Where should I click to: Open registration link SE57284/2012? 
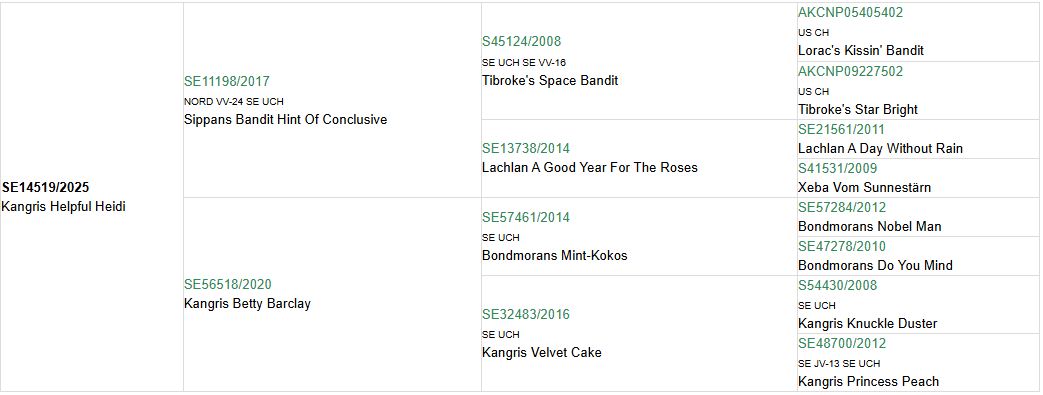842,207
